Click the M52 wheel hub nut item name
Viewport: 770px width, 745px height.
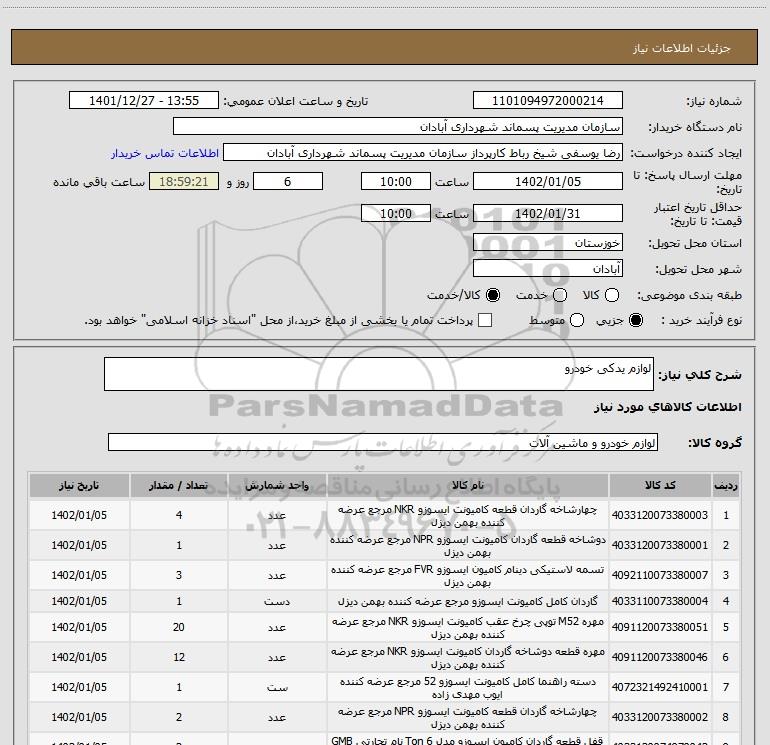click(x=468, y=628)
